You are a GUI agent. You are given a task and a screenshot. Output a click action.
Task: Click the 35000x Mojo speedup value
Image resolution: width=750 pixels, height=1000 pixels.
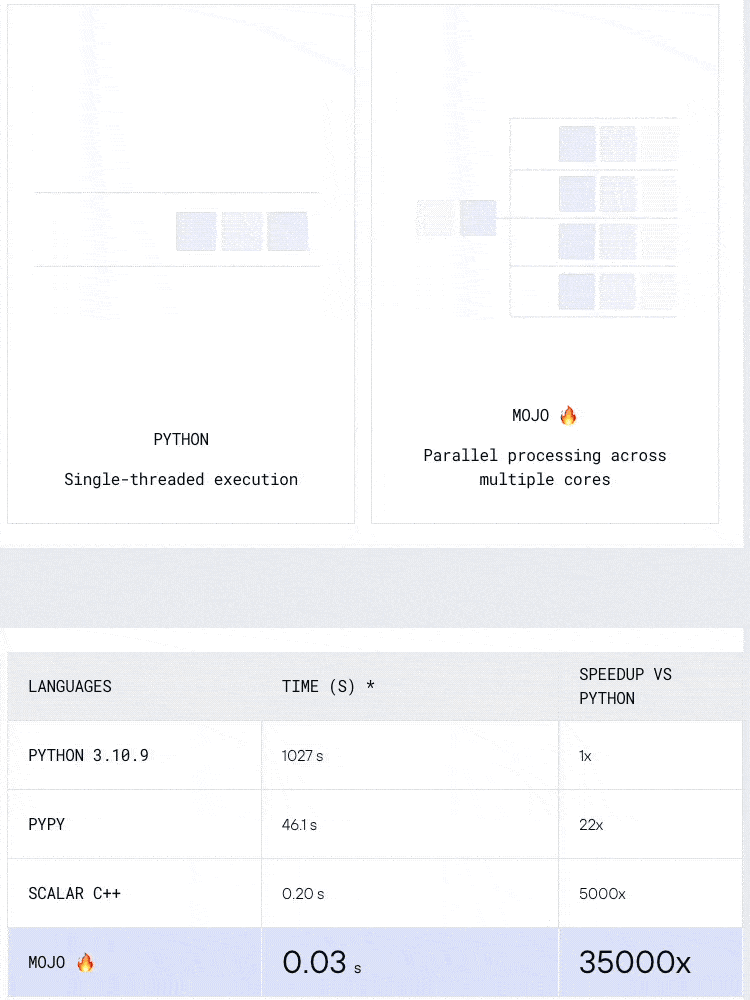(635, 963)
